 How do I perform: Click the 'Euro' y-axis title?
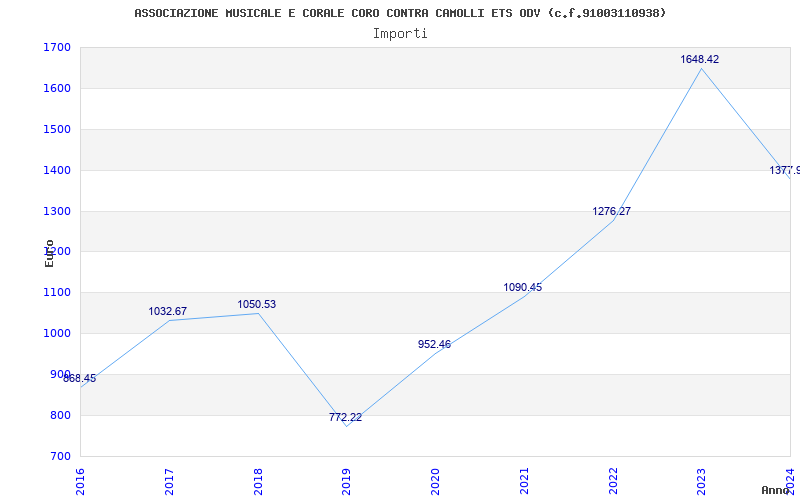pyautogui.click(x=49, y=254)
